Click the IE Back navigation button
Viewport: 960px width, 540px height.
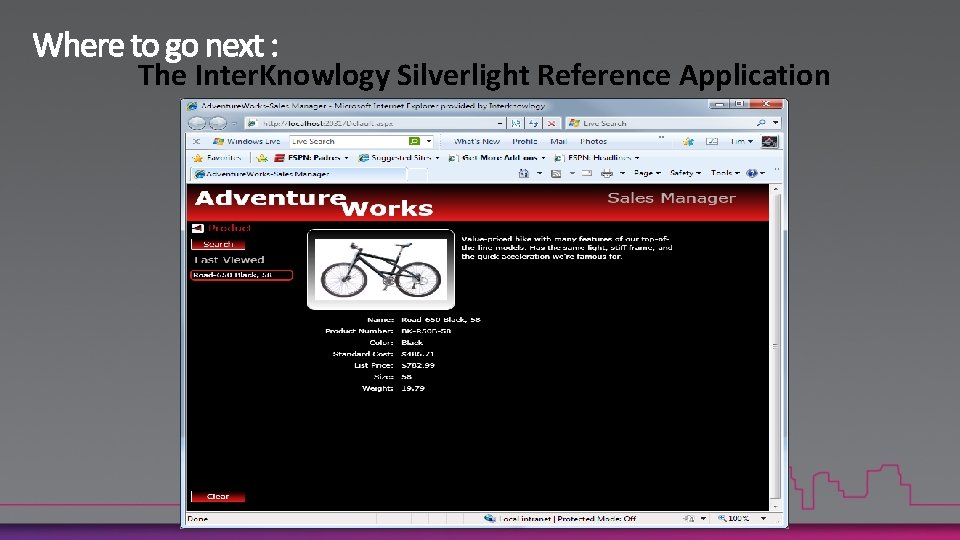click(197, 123)
